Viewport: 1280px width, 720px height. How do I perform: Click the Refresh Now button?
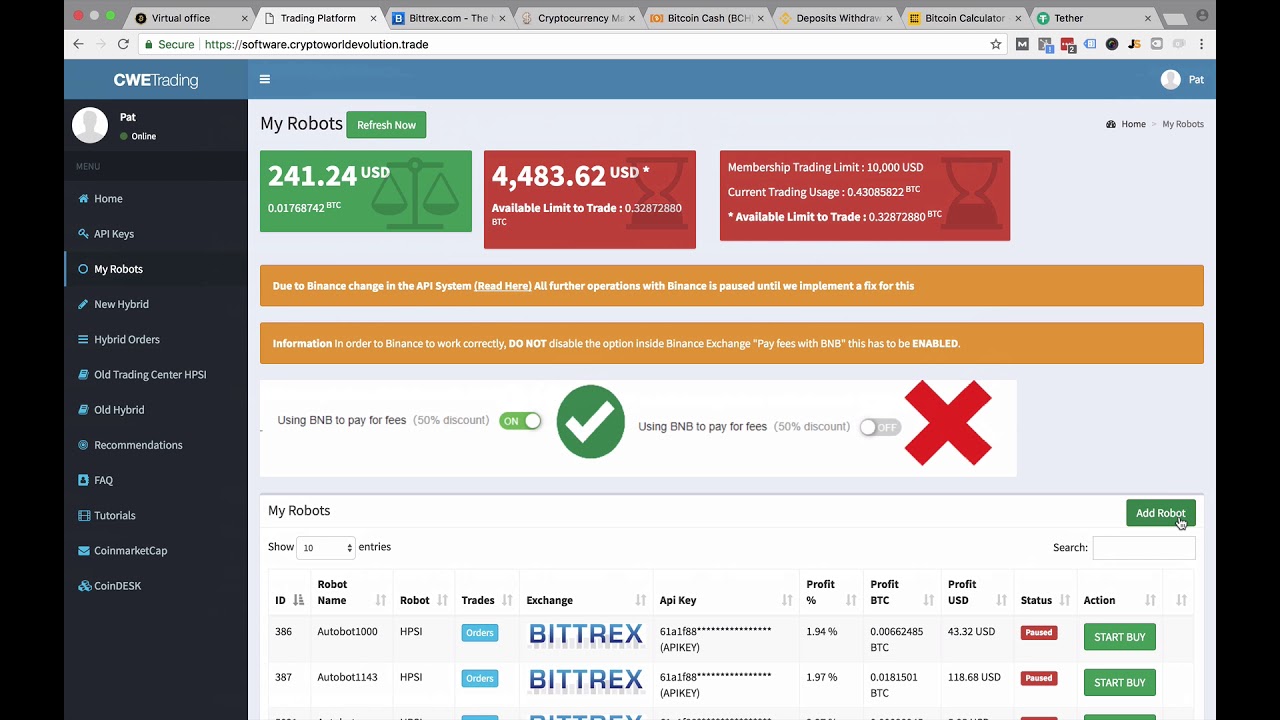[386, 125]
